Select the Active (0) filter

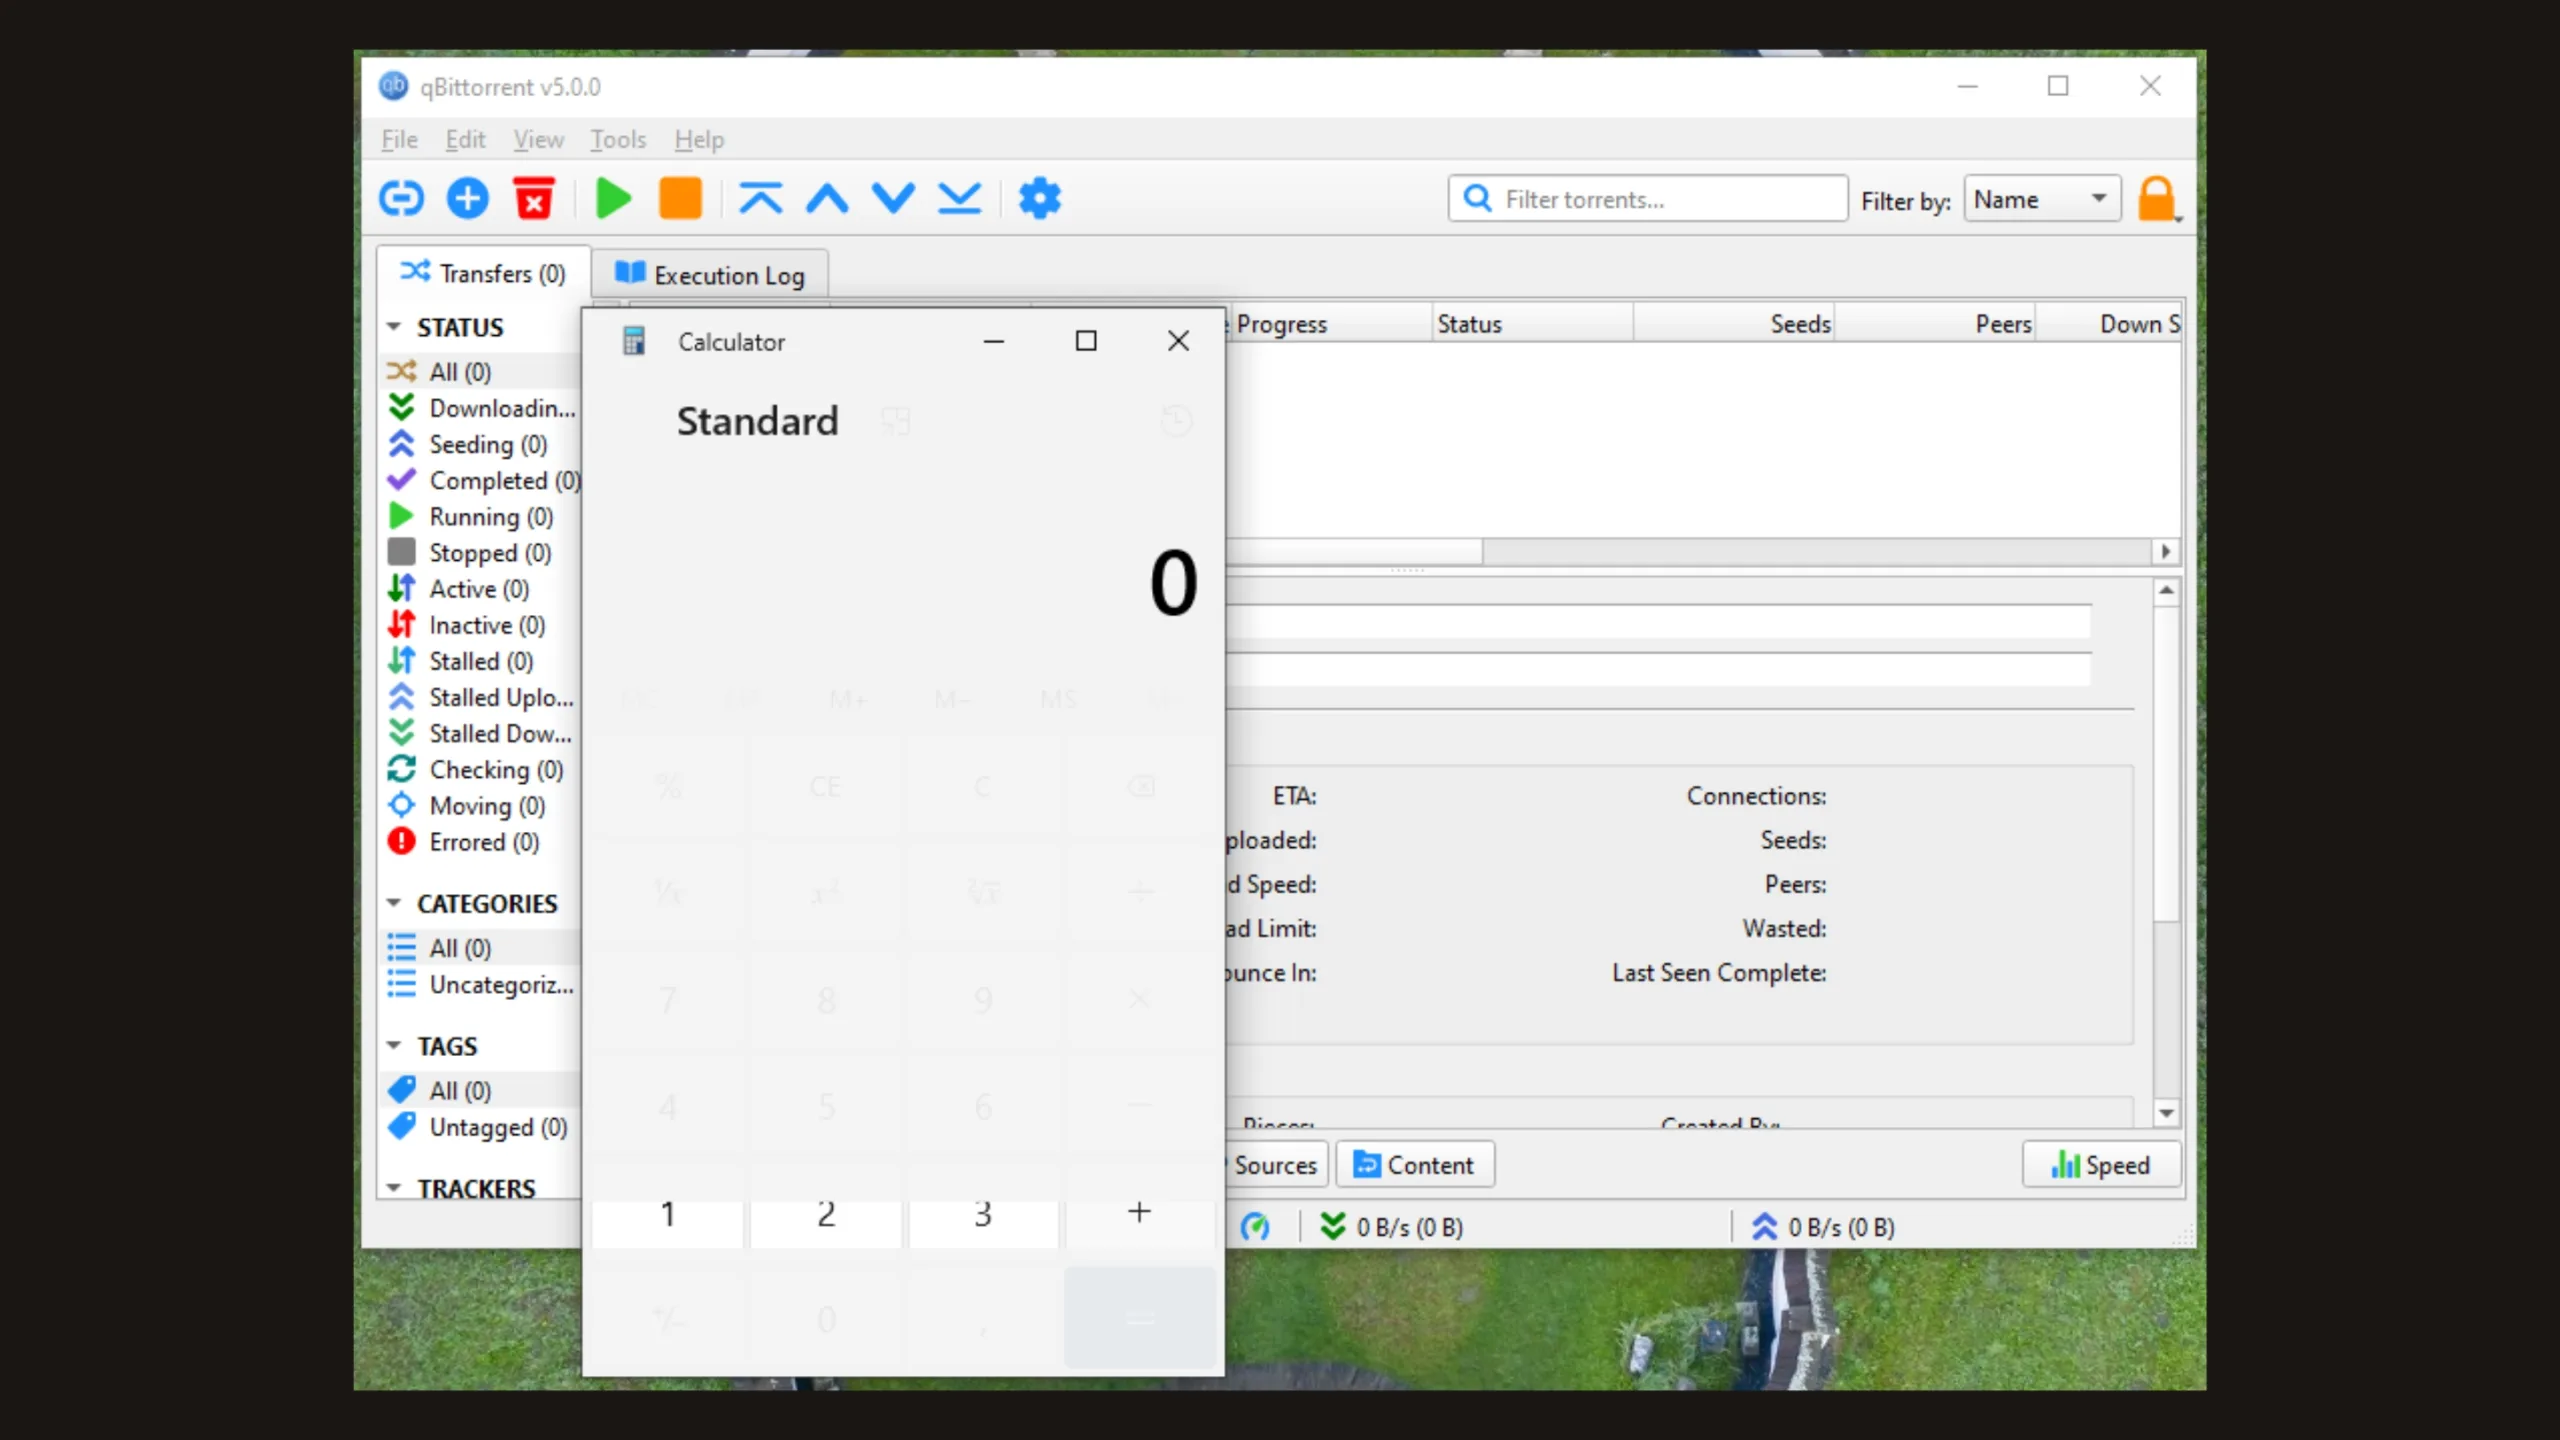(x=481, y=588)
